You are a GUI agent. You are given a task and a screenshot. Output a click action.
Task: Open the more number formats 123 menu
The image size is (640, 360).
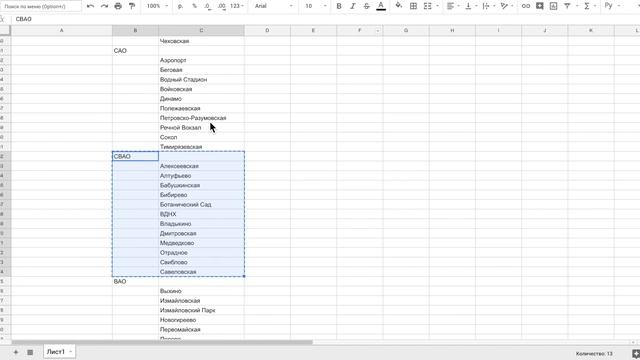click(x=237, y=6)
